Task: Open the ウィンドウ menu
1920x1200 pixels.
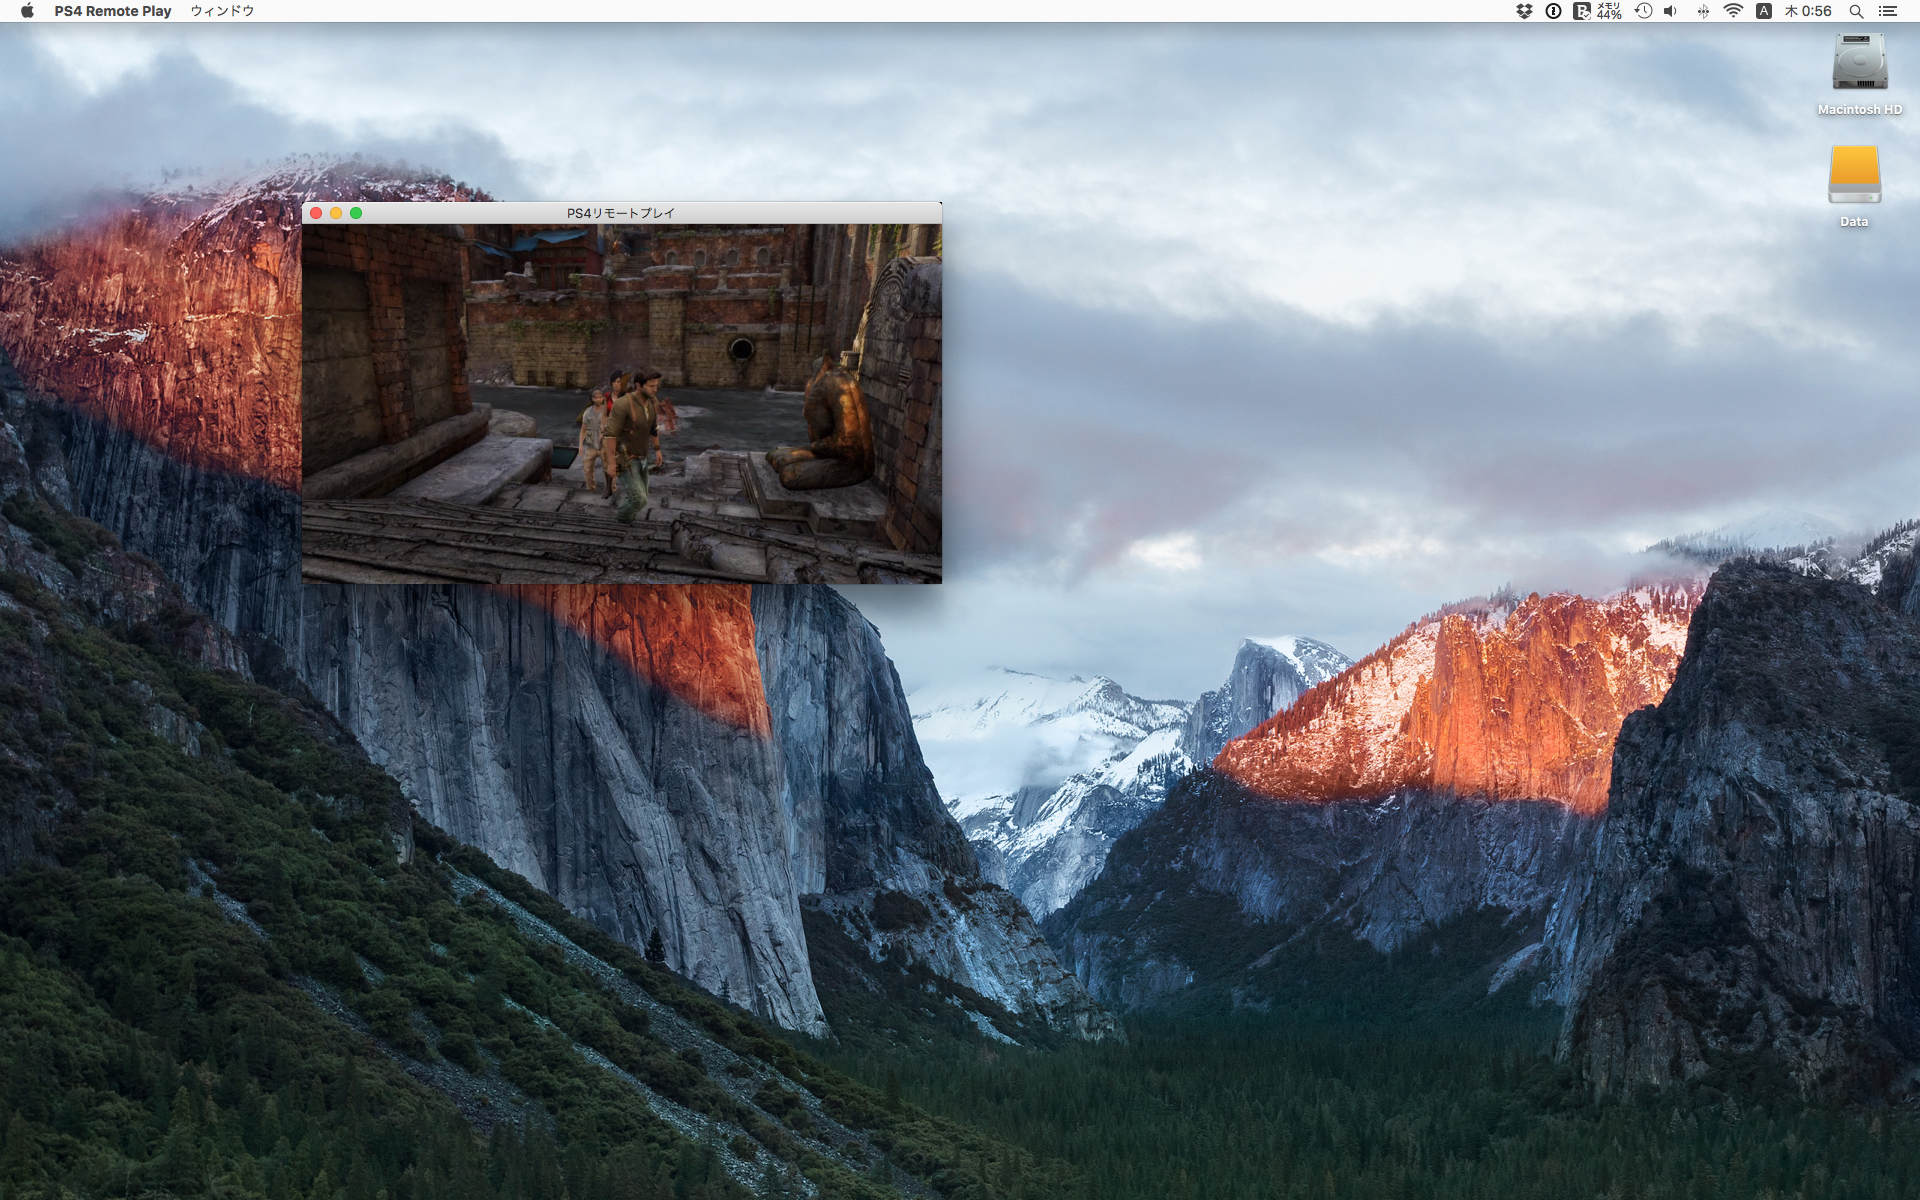Action: coord(222,11)
